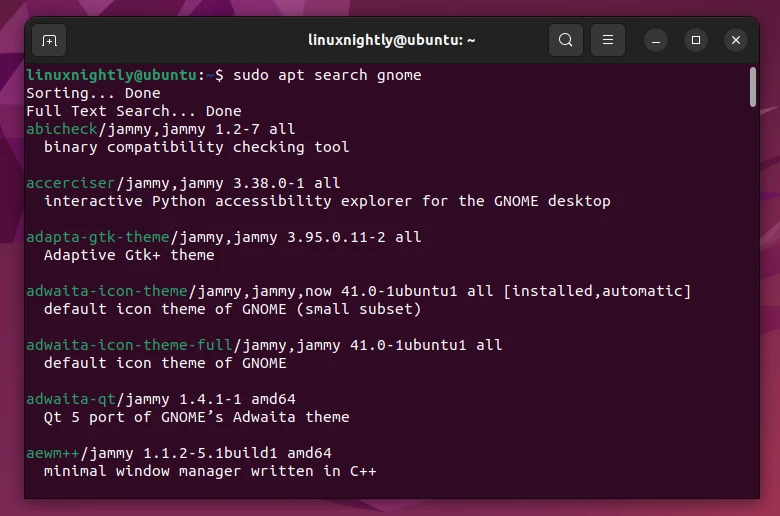Viewport: 780px width, 516px height.
Task: Click the 'Full Text Search... Done' line
Action: pos(133,111)
